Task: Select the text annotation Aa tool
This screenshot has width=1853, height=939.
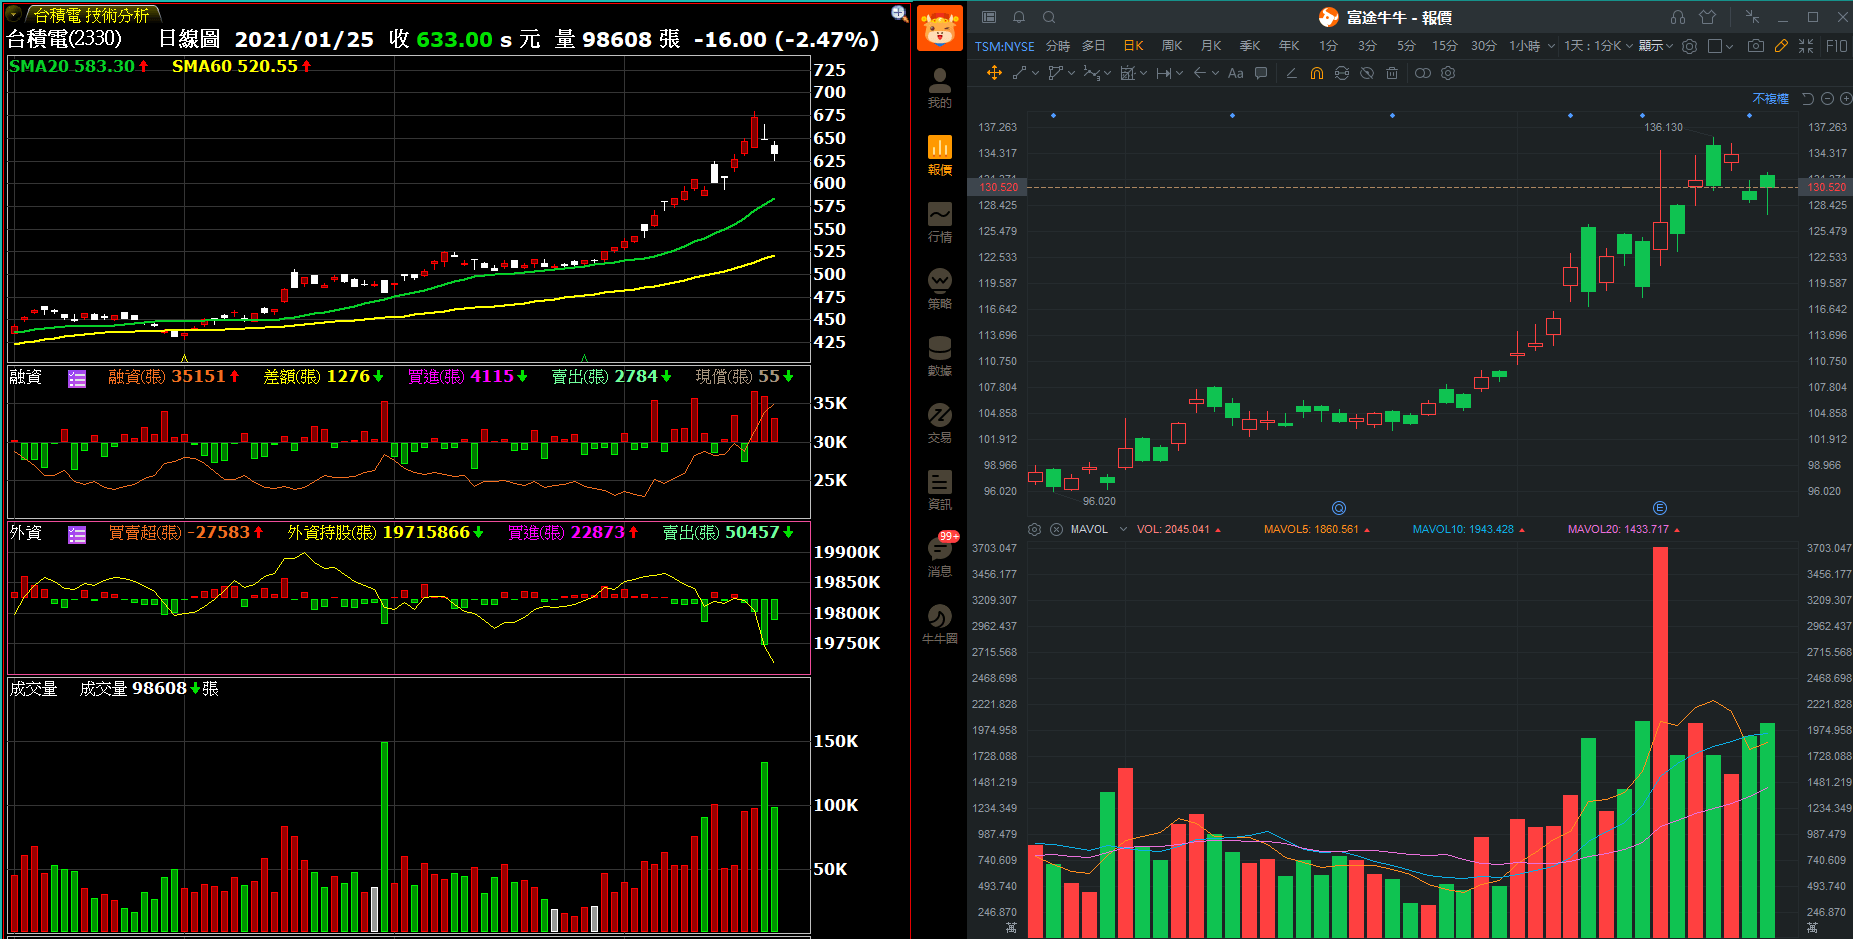Action: pos(1236,73)
